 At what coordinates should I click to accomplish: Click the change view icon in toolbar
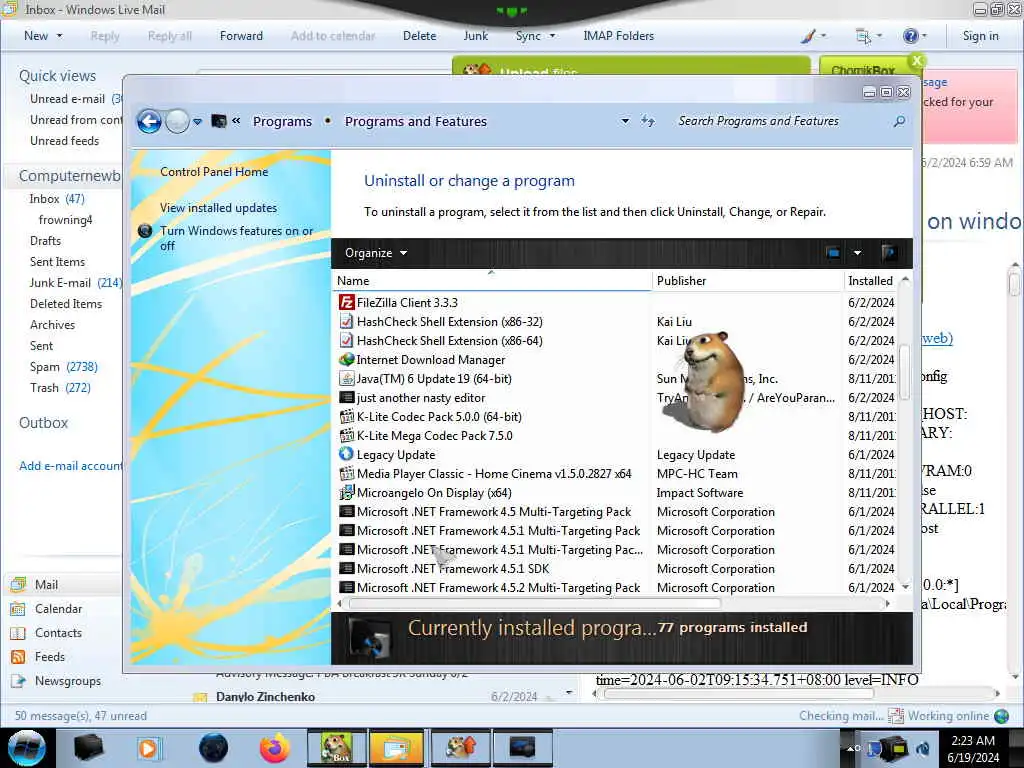[x=833, y=253]
